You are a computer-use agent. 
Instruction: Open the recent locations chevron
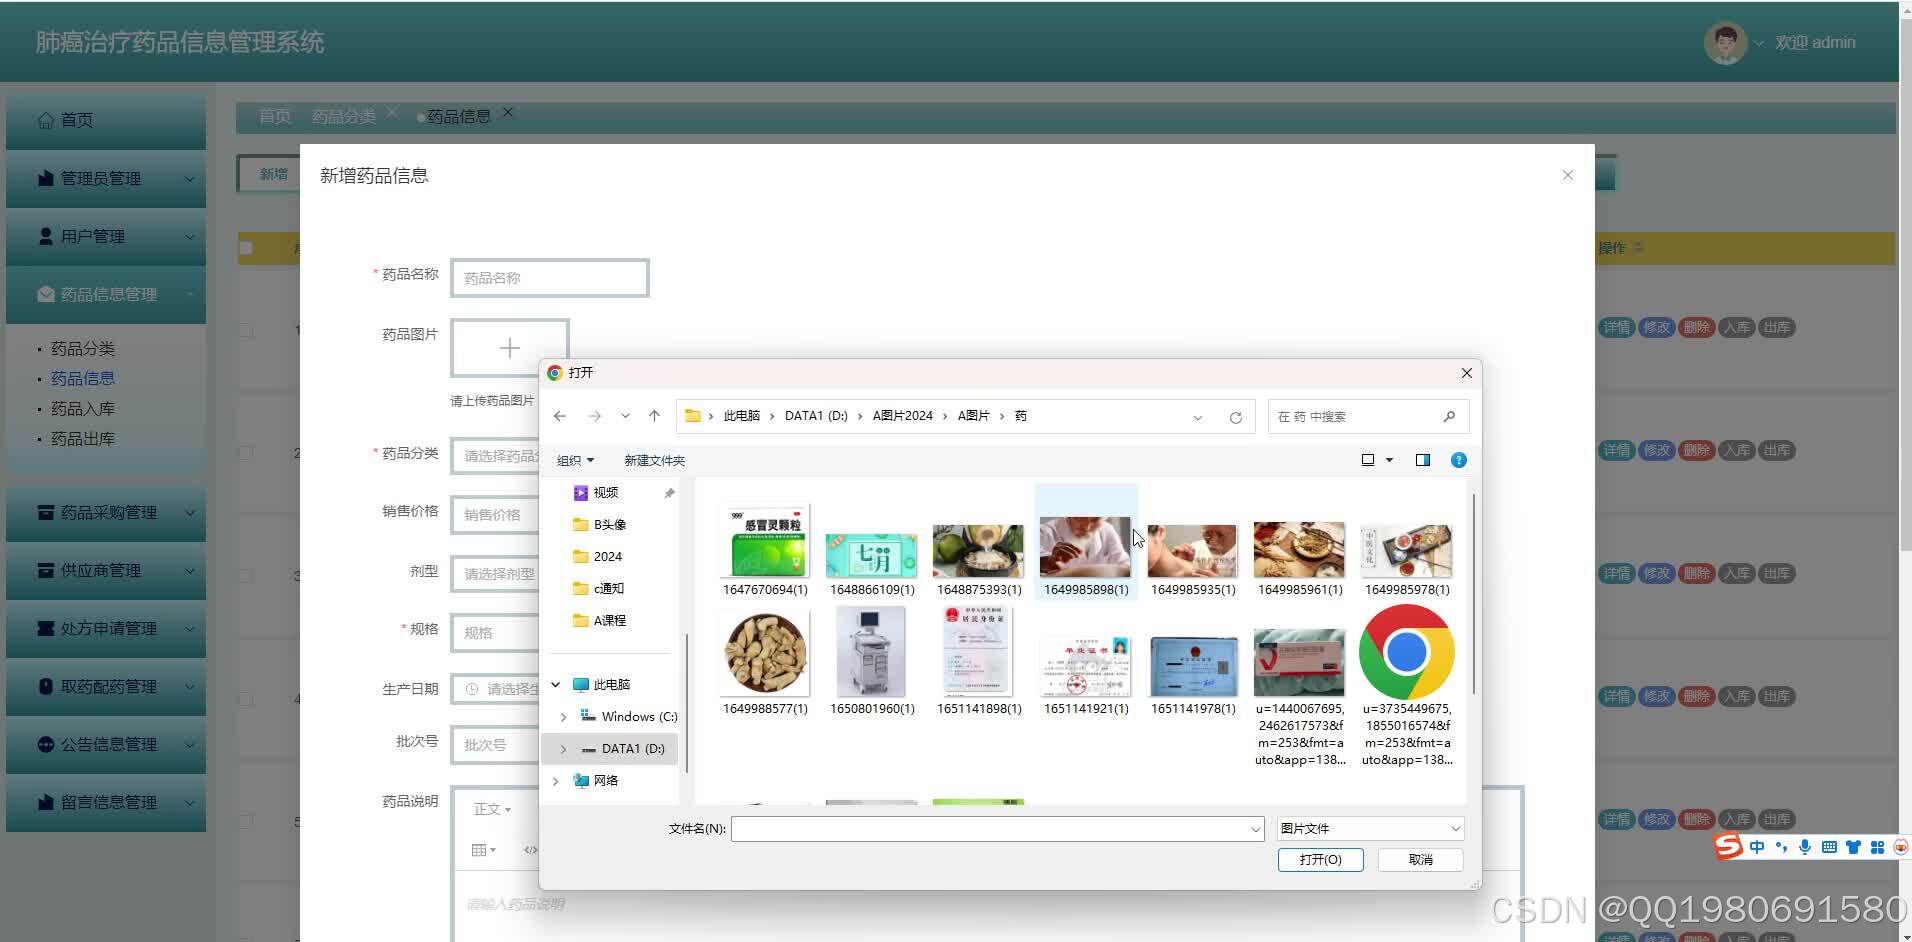pyautogui.click(x=625, y=416)
